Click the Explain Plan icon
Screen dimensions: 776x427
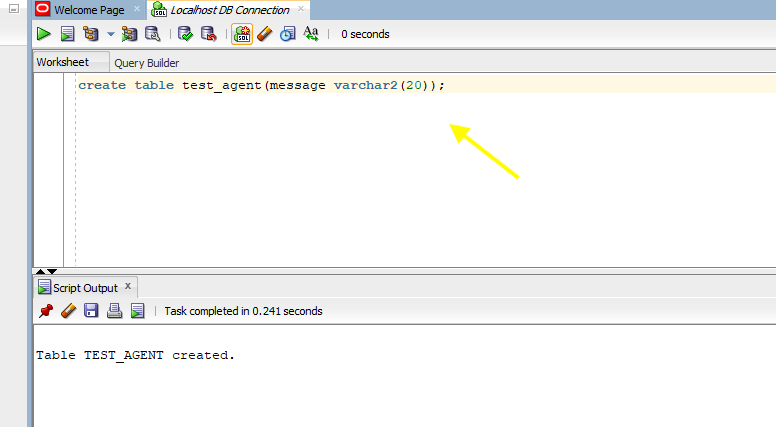point(91,34)
